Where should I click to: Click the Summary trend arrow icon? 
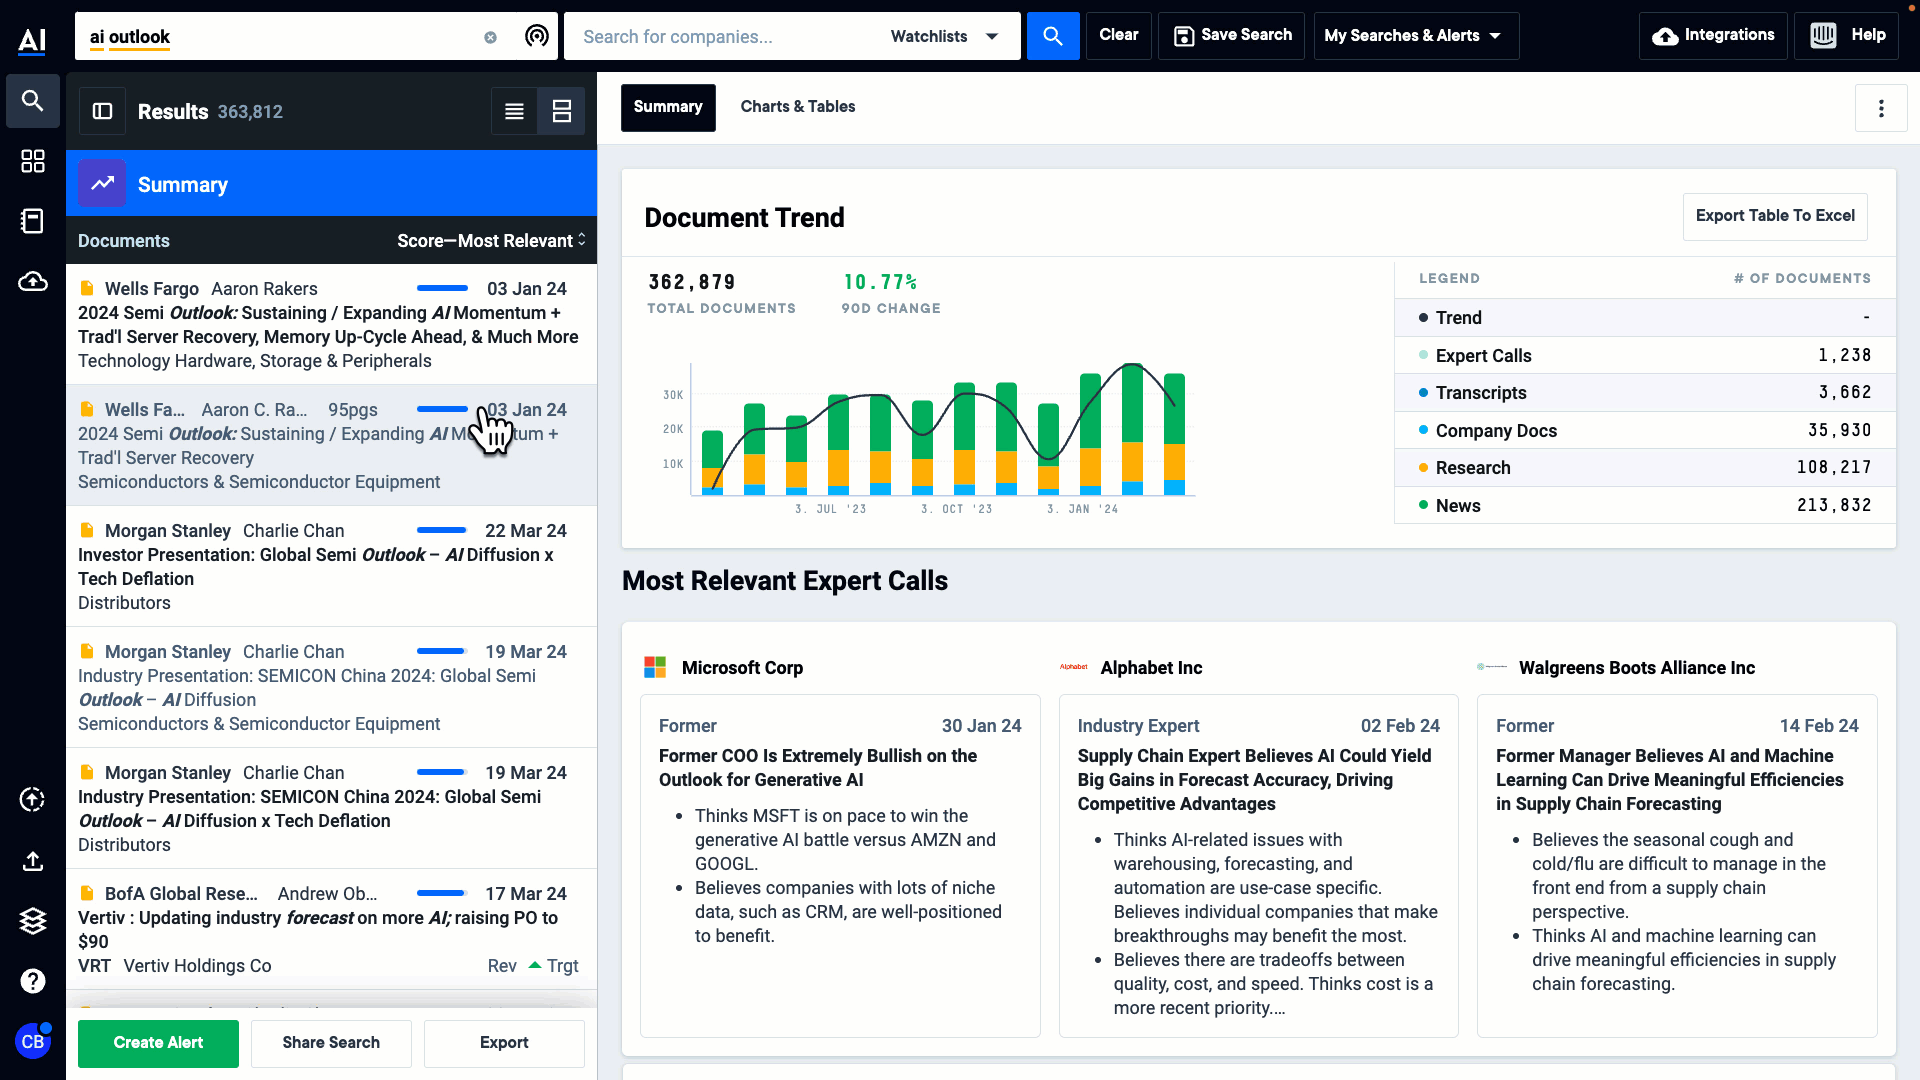coord(102,184)
